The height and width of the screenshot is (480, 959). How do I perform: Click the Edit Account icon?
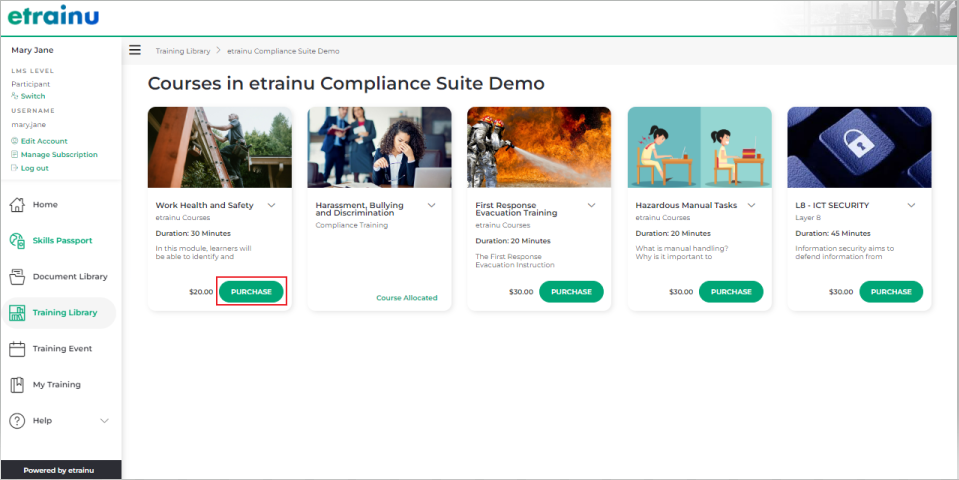coord(15,141)
